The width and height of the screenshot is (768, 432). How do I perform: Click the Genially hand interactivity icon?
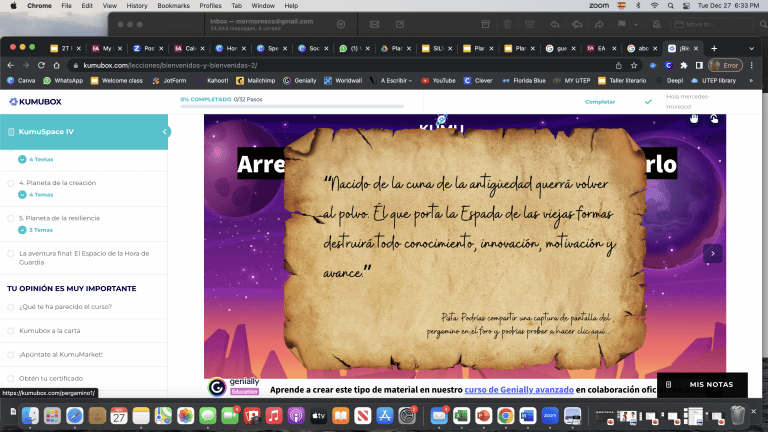[x=693, y=119]
